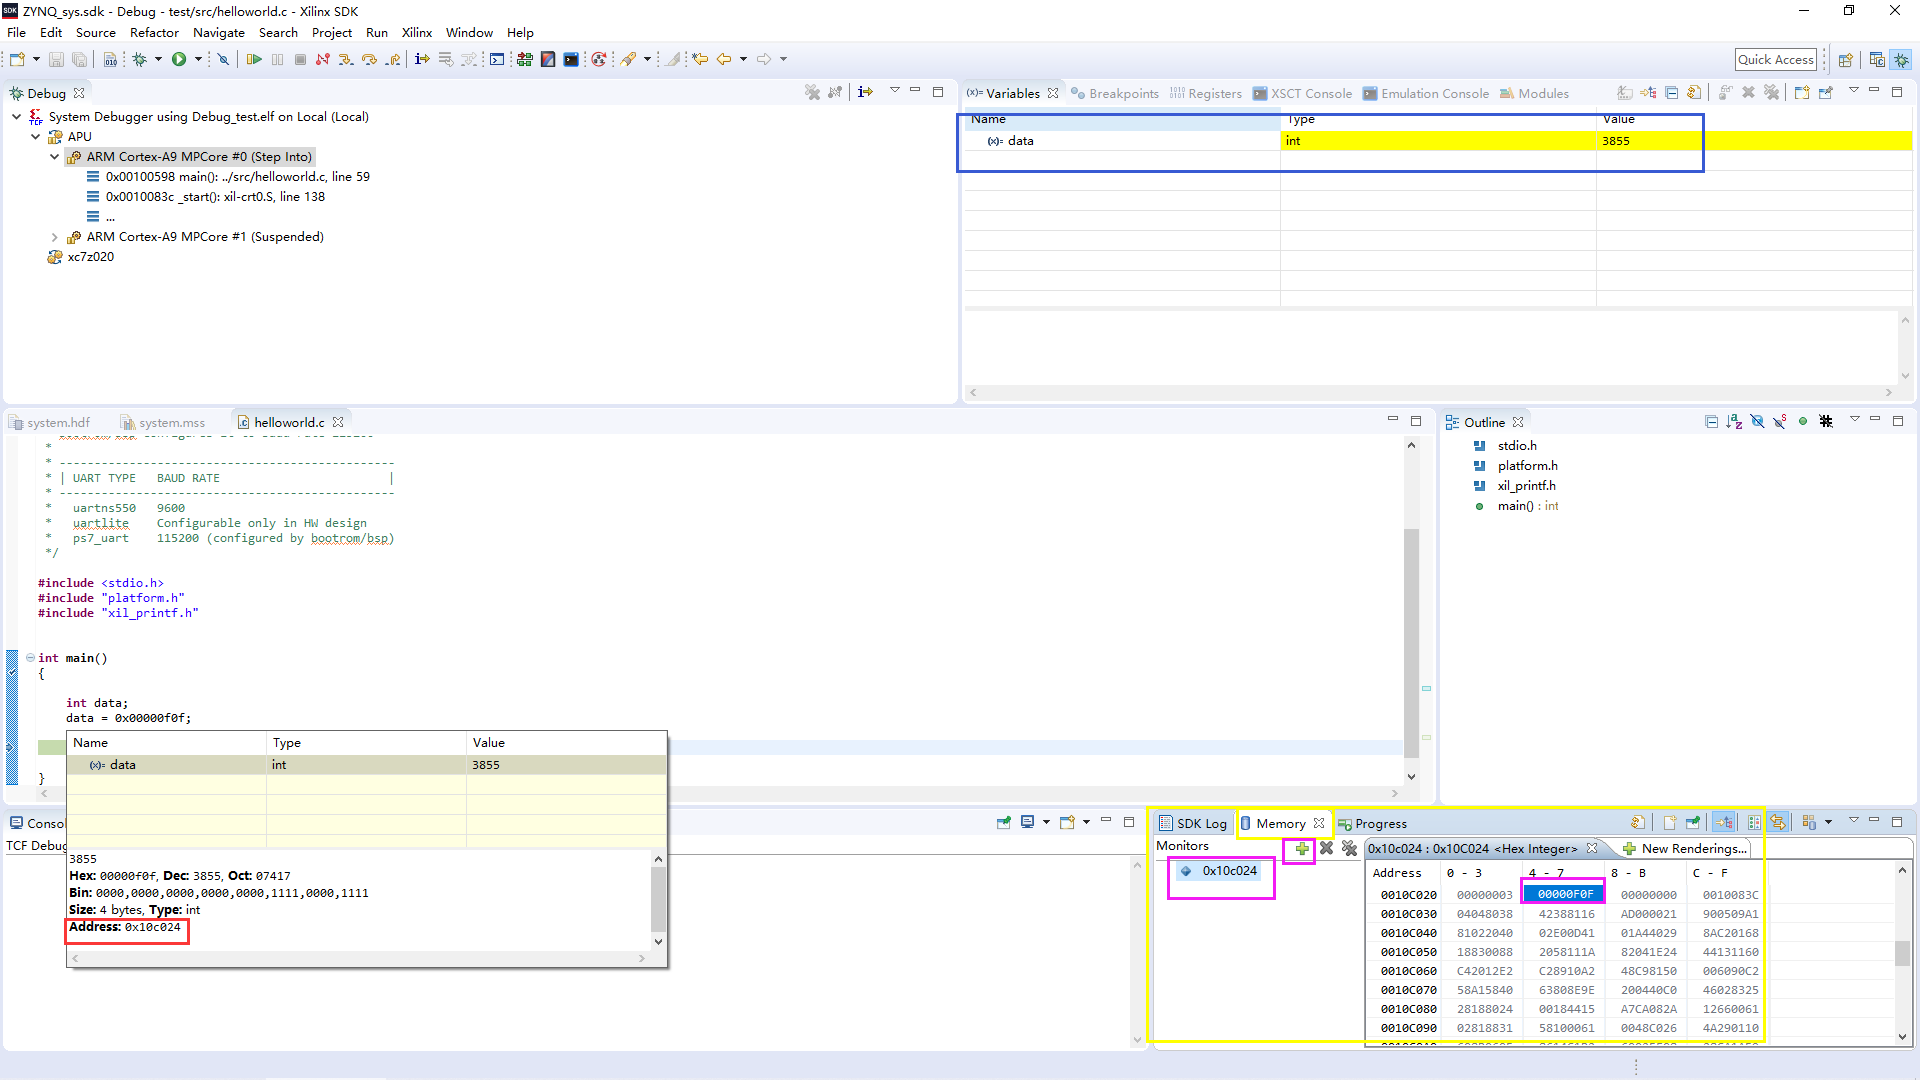Open the Xilinx menu
The height and width of the screenshot is (1080, 1920).
pos(416,32)
